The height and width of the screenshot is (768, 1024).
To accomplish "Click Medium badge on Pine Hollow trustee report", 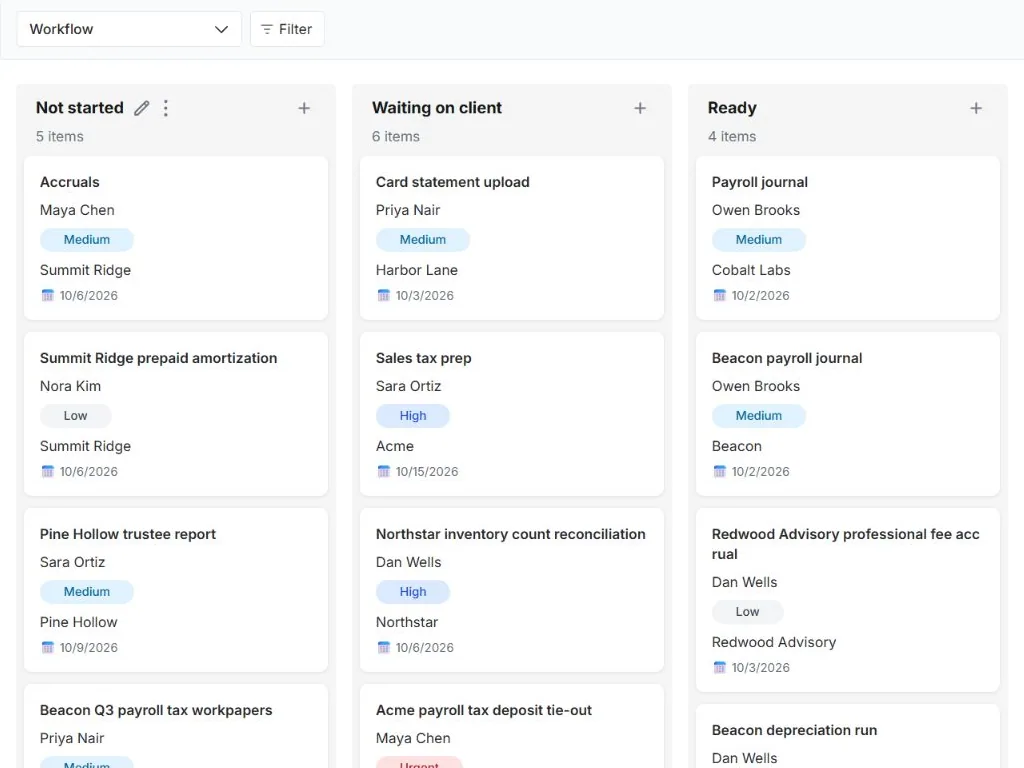I will point(87,592).
